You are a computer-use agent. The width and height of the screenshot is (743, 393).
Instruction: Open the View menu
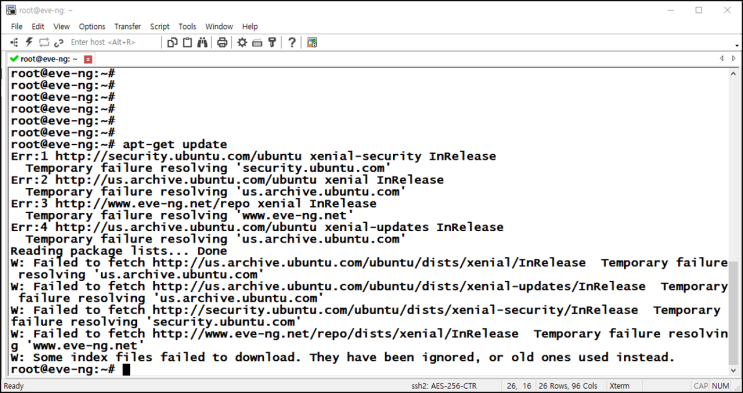pyautogui.click(x=61, y=27)
